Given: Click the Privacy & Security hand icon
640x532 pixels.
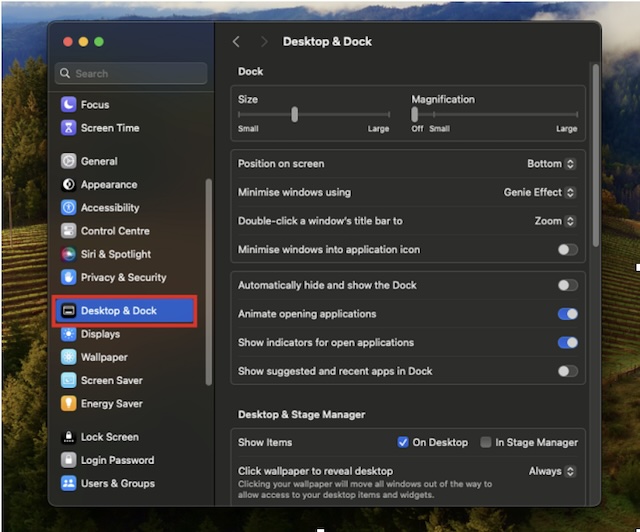Looking at the screenshot, I should pyautogui.click(x=68, y=278).
